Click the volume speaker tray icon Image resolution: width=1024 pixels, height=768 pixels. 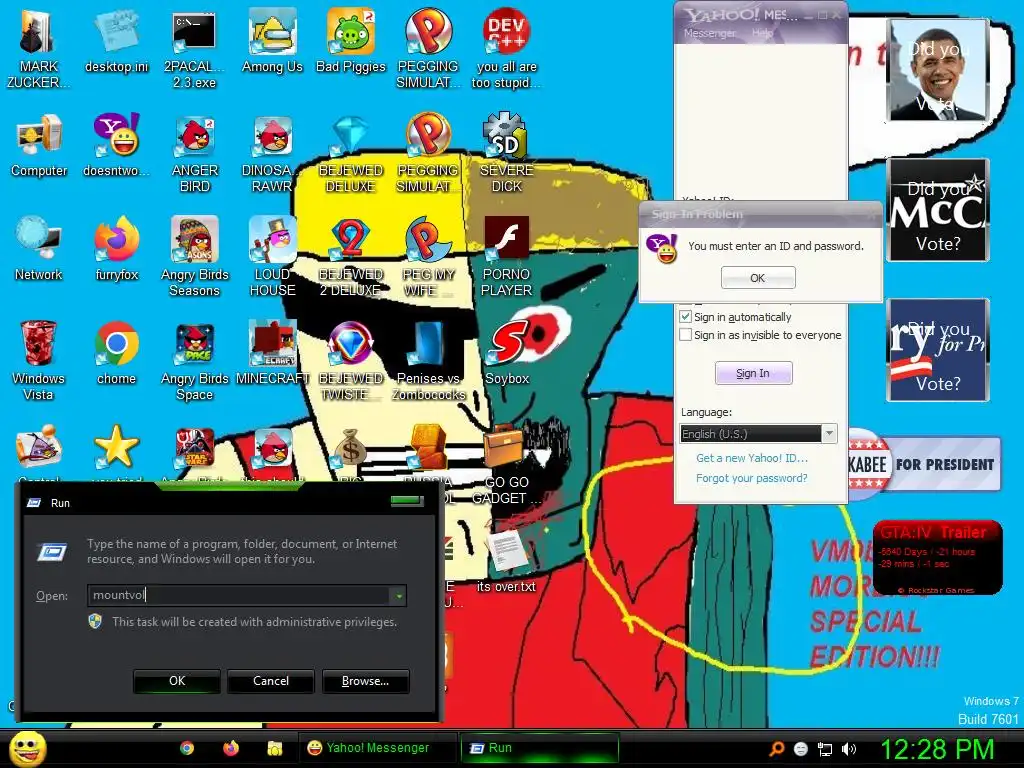pos(849,749)
